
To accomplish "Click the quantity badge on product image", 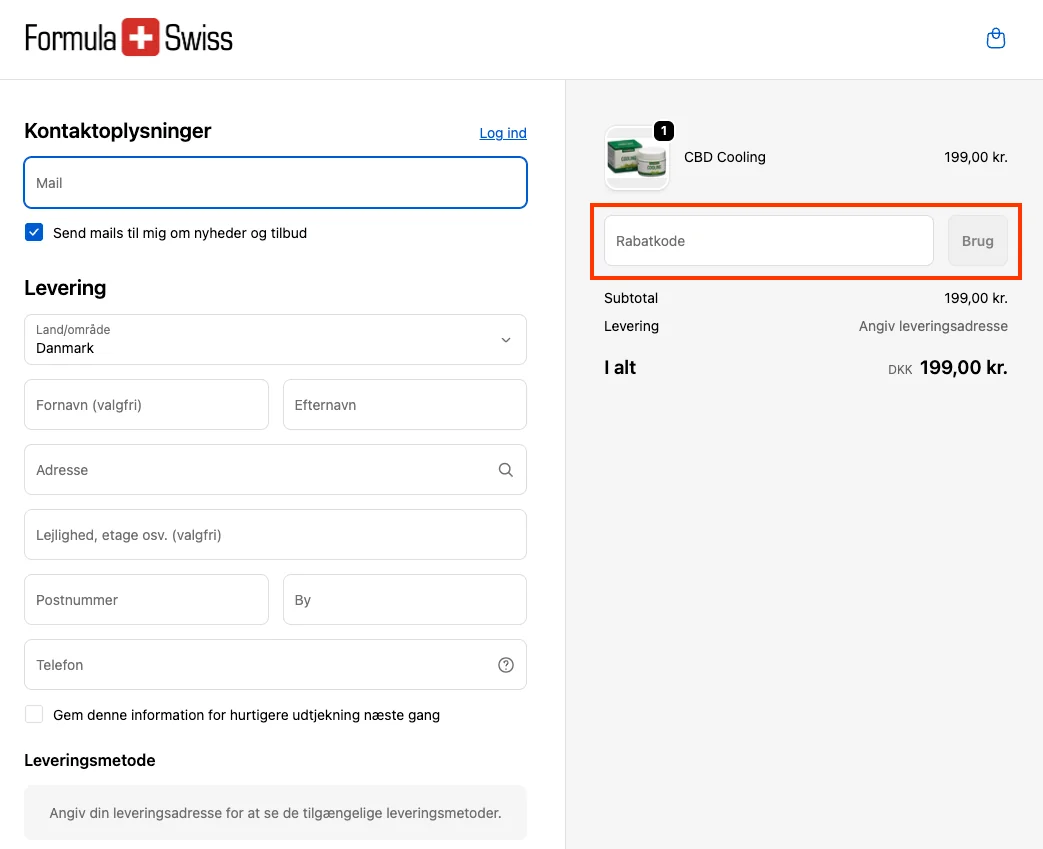I will 664,131.
